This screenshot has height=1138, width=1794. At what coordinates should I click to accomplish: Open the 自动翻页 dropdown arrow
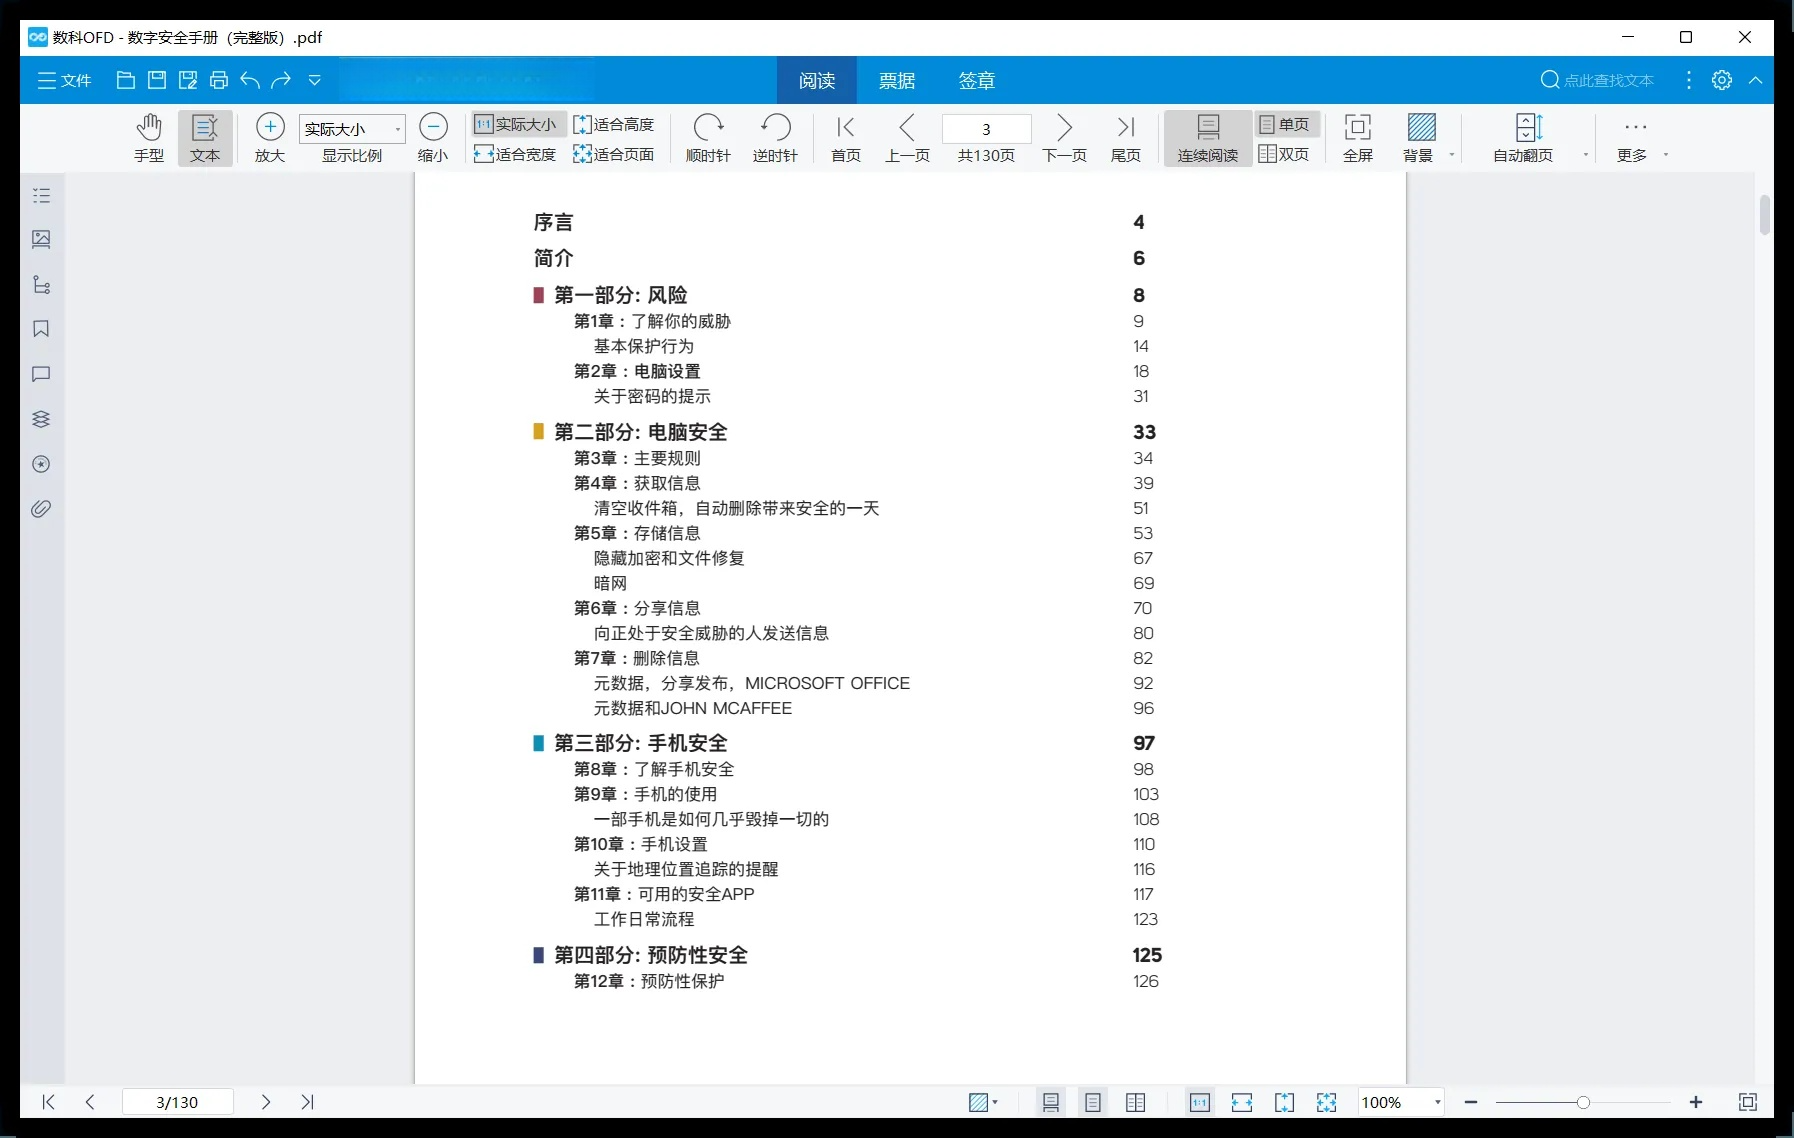[x=1586, y=155]
